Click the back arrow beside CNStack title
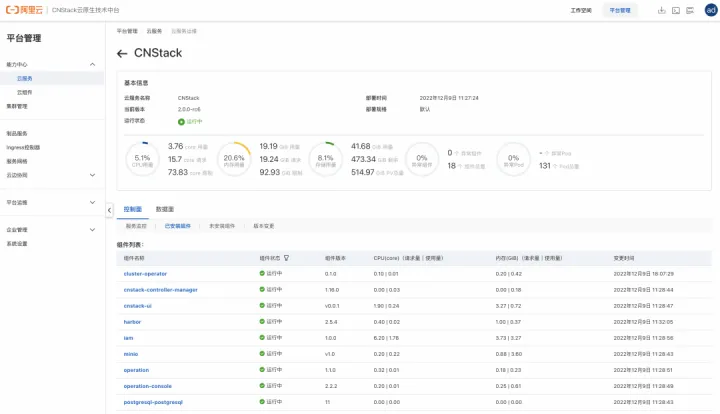Image resolution: width=720 pixels, height=414 pixels. pos(122,54)
